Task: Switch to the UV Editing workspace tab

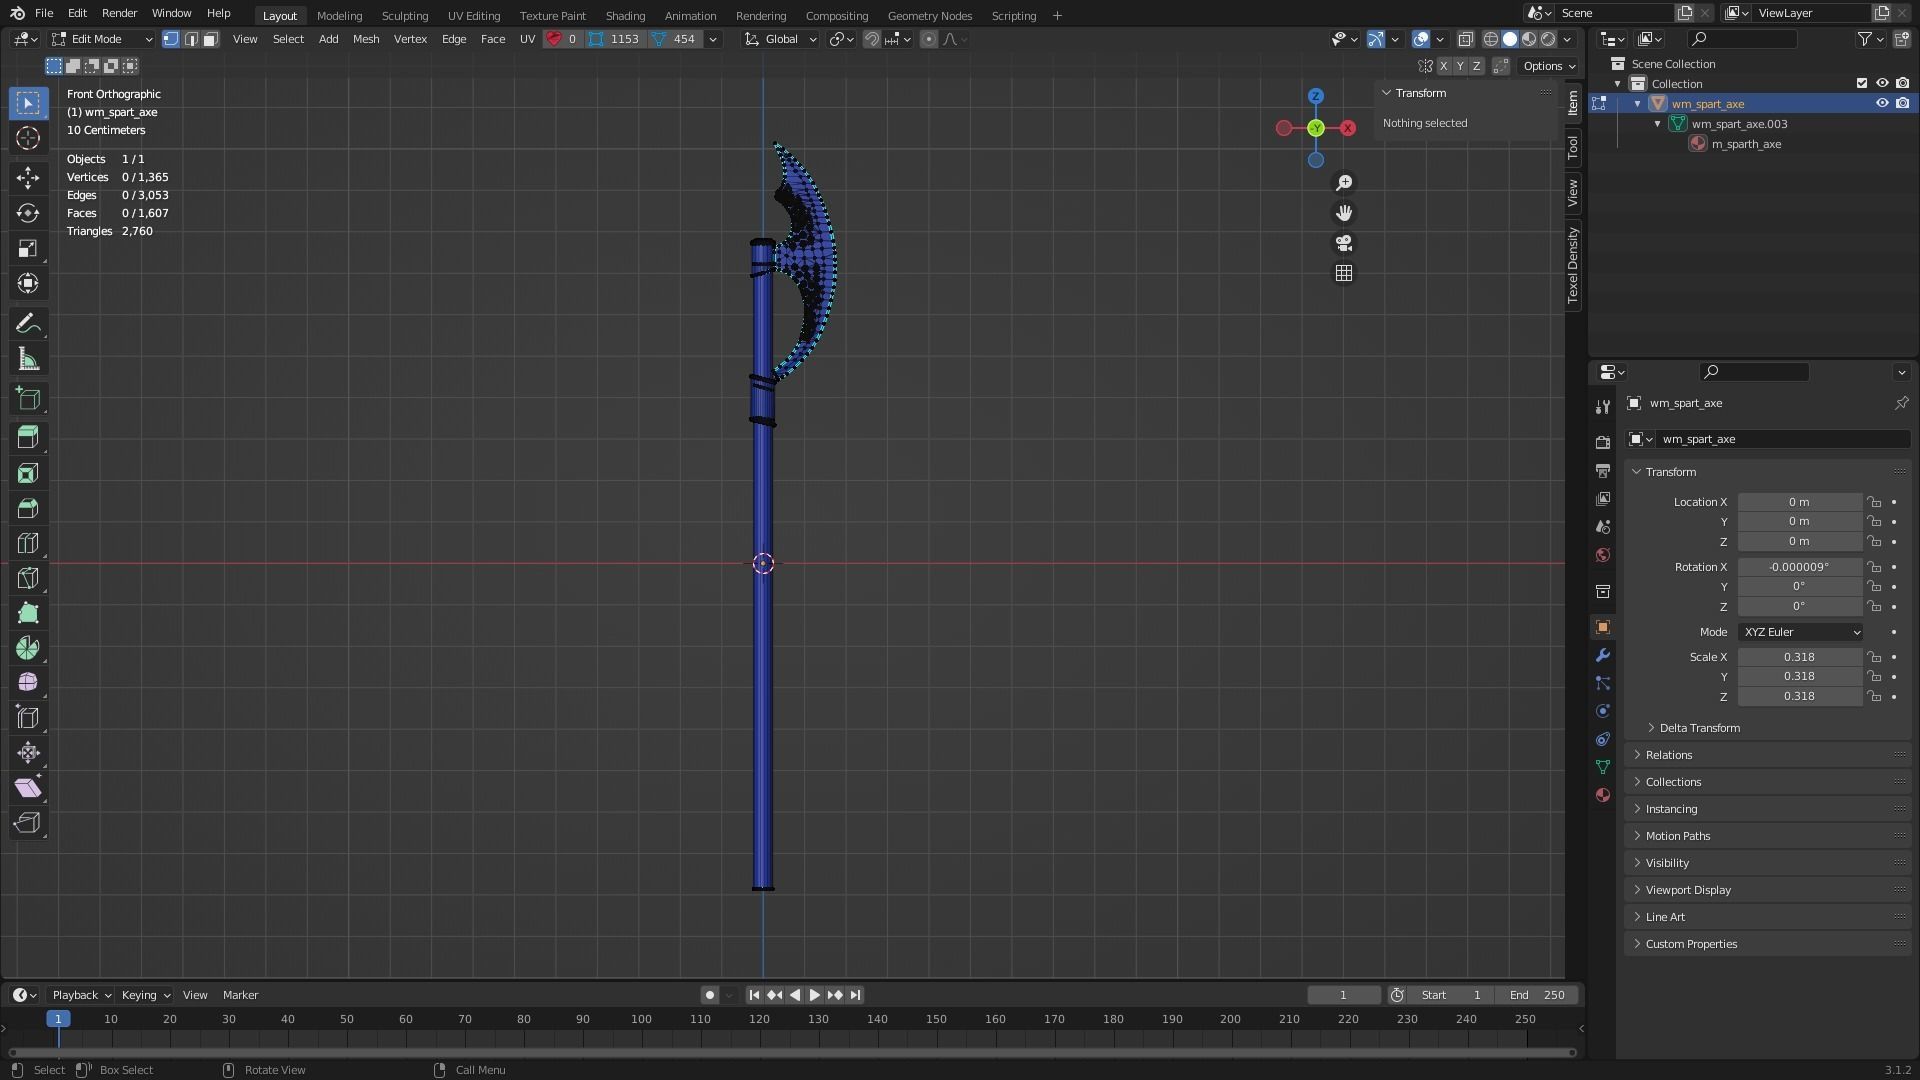Action: coord(474,15)
